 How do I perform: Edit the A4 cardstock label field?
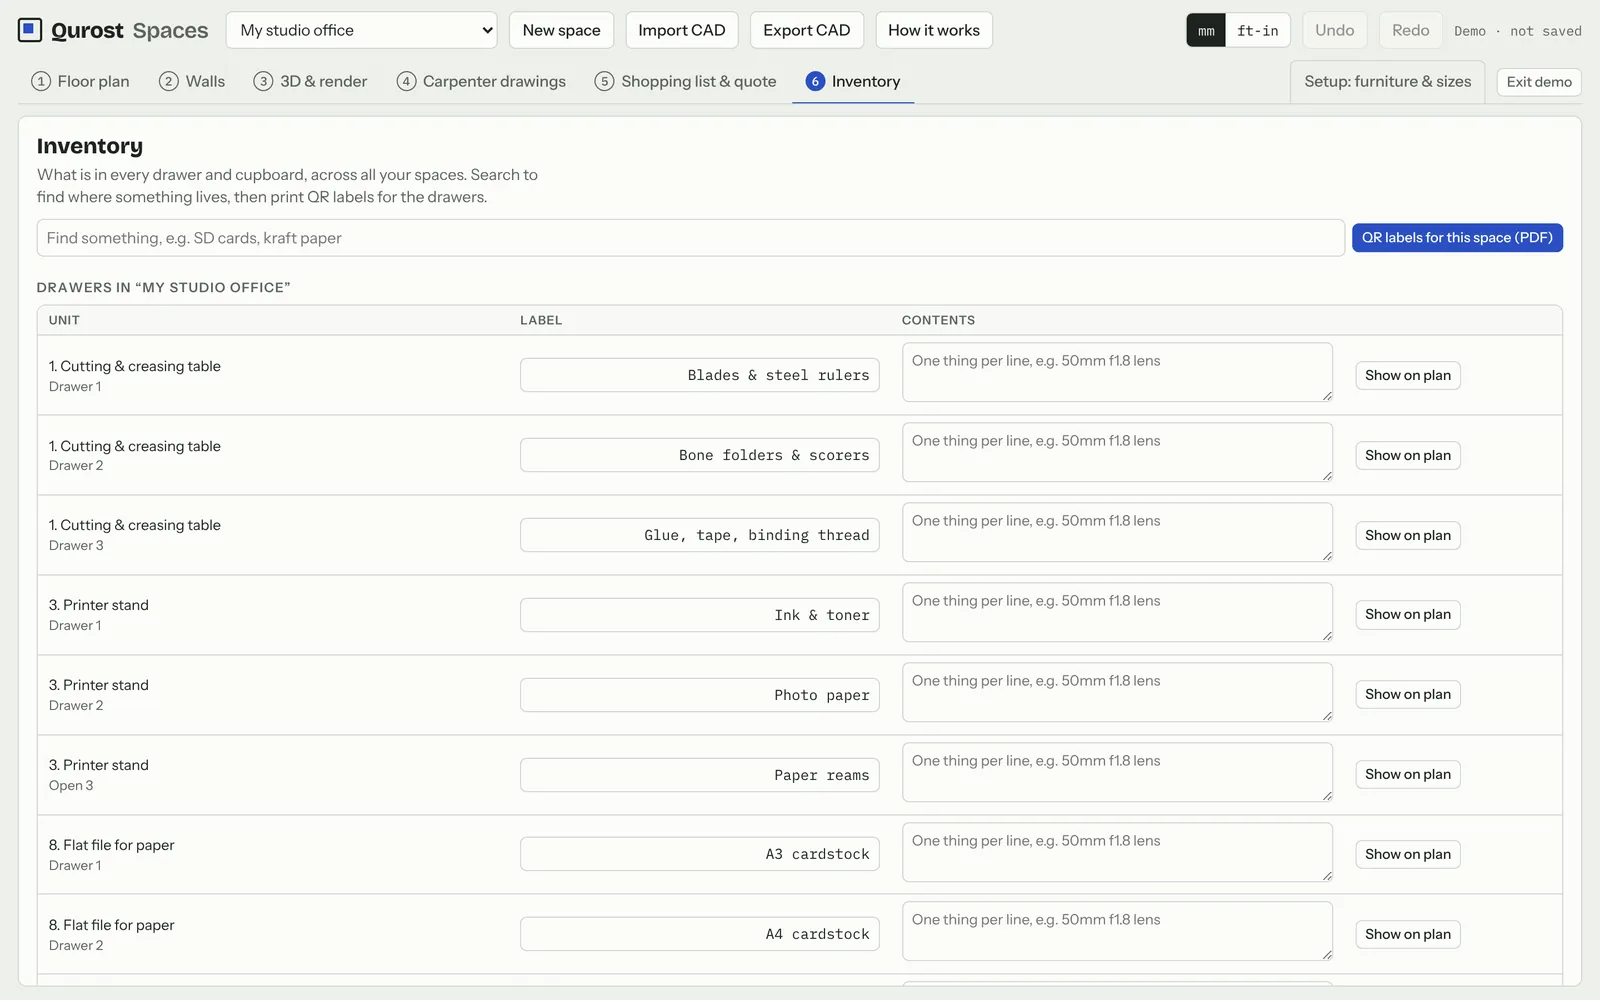click(x=700, y=934)
